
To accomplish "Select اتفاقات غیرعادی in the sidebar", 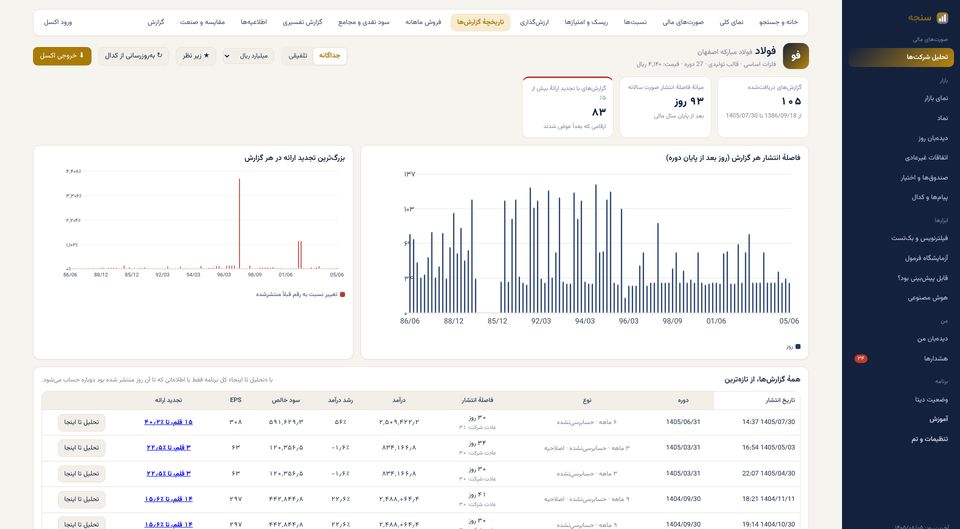I will 926,157.
